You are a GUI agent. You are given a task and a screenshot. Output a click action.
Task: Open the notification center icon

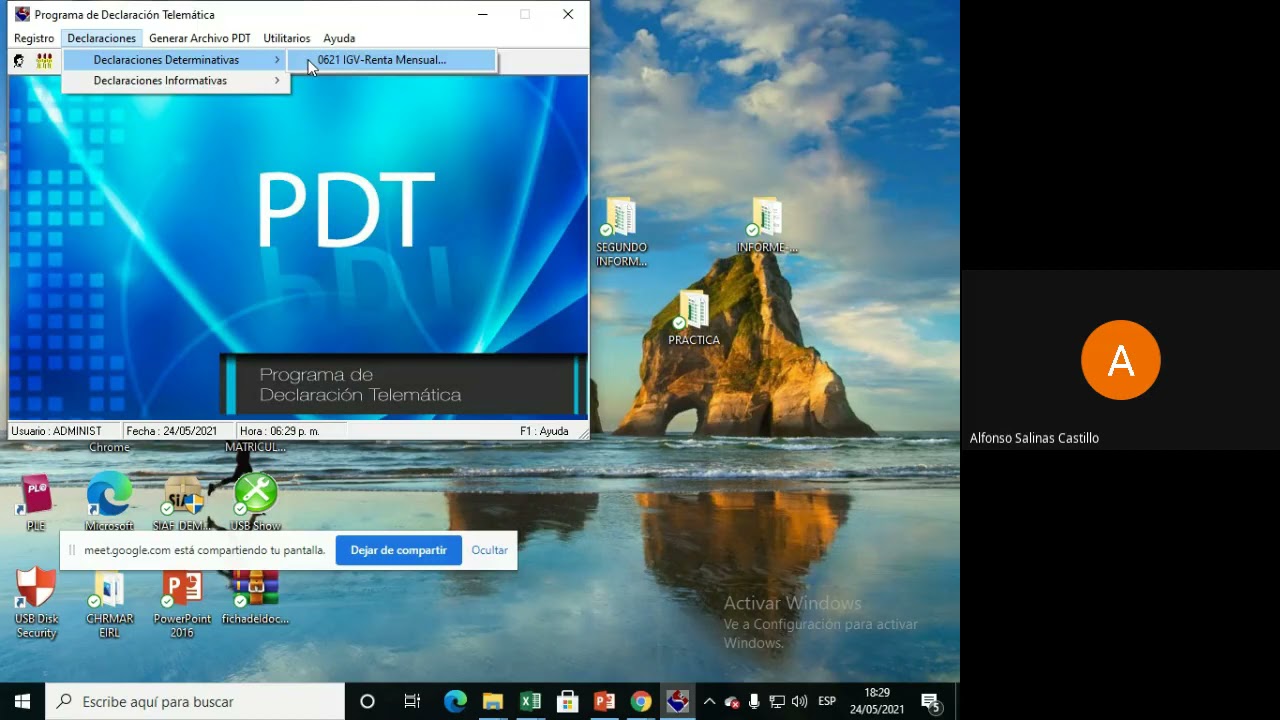(x=930, y=702)
